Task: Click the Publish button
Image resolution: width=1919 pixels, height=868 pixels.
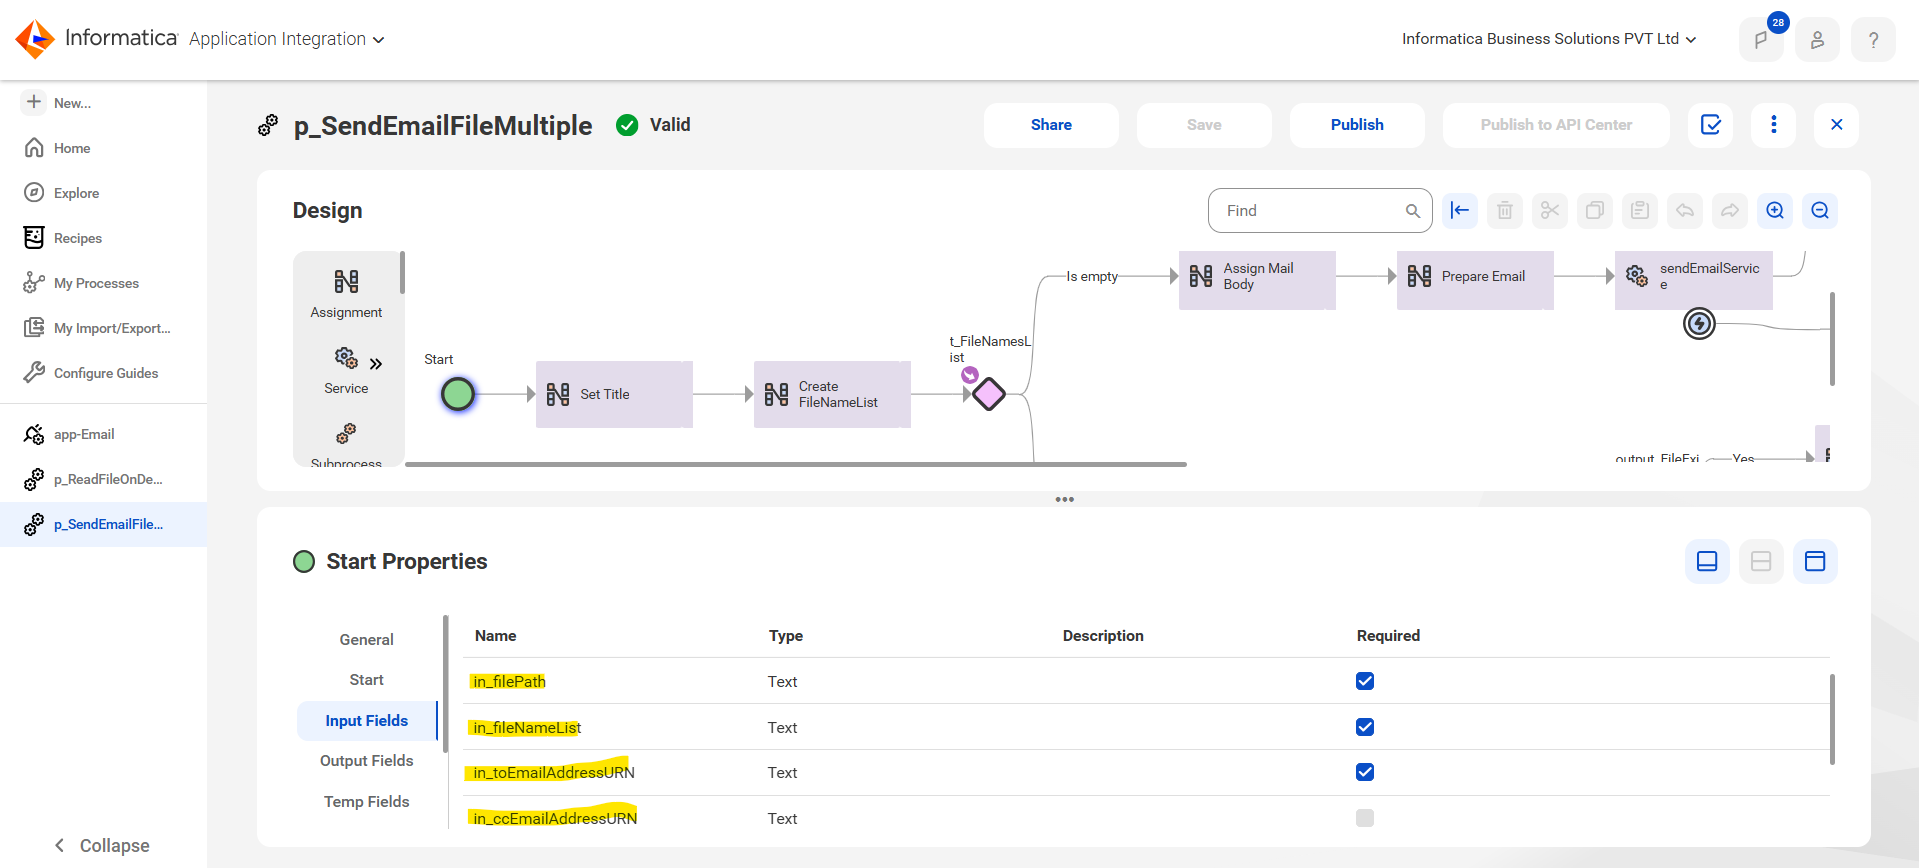Action: point(1357,125)
